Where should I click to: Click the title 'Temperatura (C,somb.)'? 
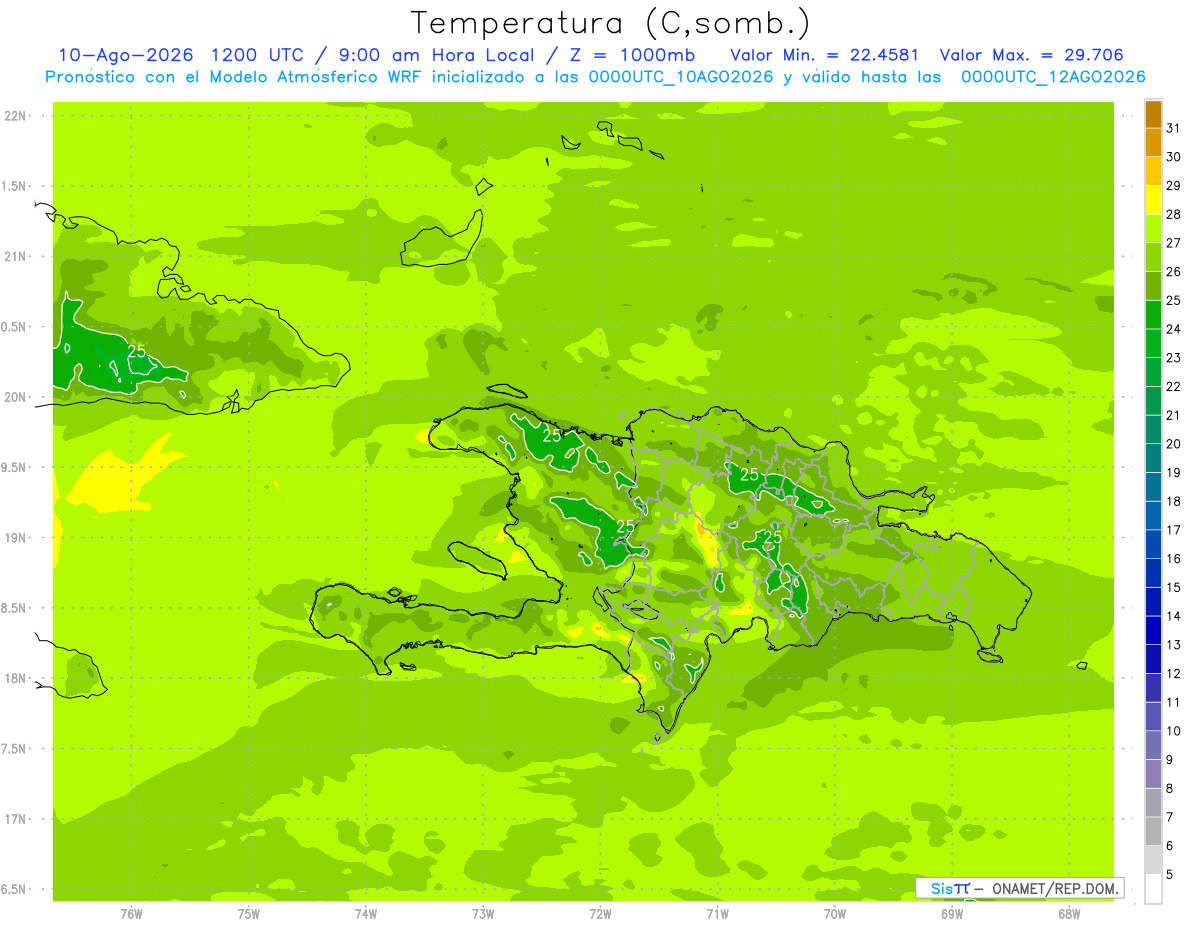(611, 23)
